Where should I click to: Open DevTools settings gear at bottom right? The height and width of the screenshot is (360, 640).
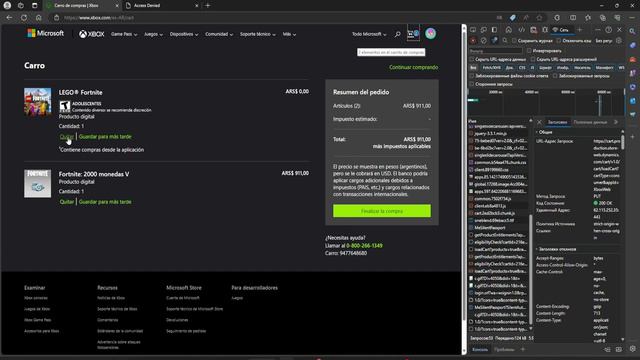point(632,349)
